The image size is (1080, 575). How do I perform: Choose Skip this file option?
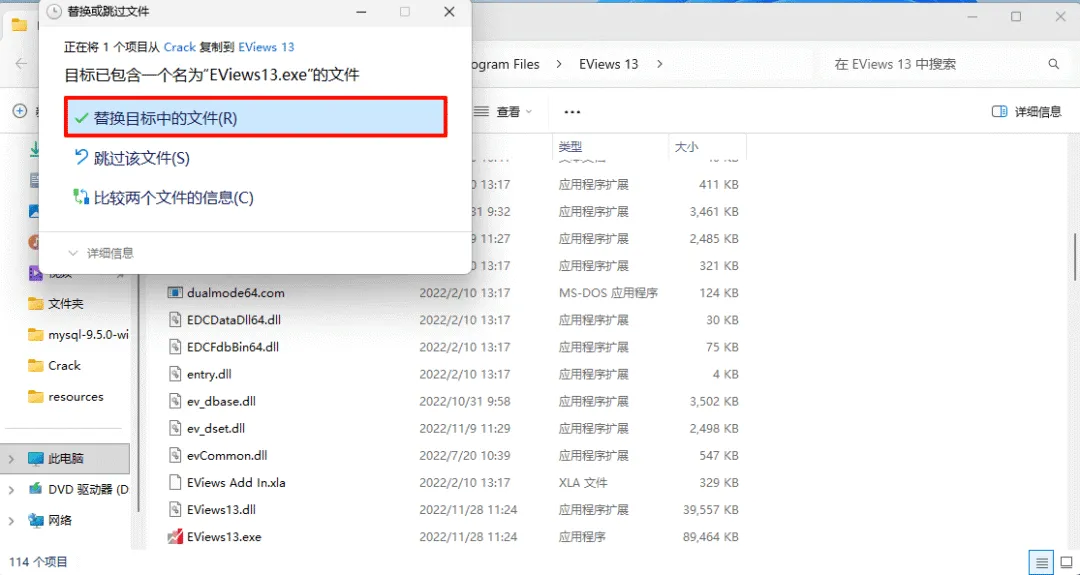pos(131,158)
